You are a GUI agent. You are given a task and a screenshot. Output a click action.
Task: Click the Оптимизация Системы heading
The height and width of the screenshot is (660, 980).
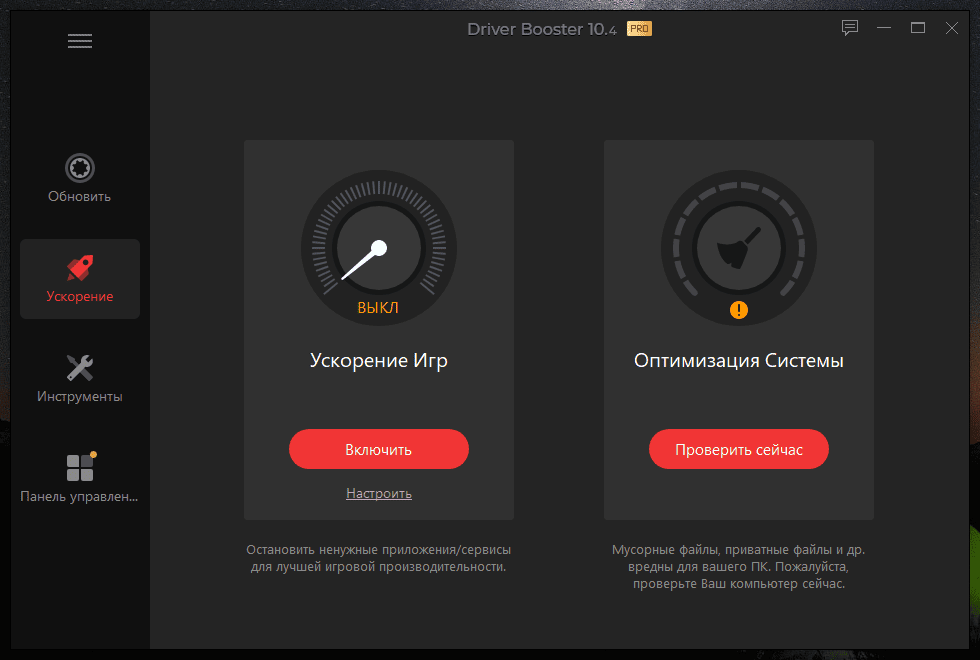coord(739,361)
